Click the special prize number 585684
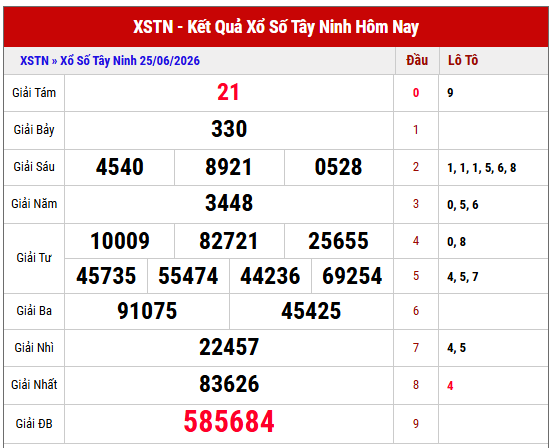553x448 pixels. pyautogui.click(x=229, y=421)
